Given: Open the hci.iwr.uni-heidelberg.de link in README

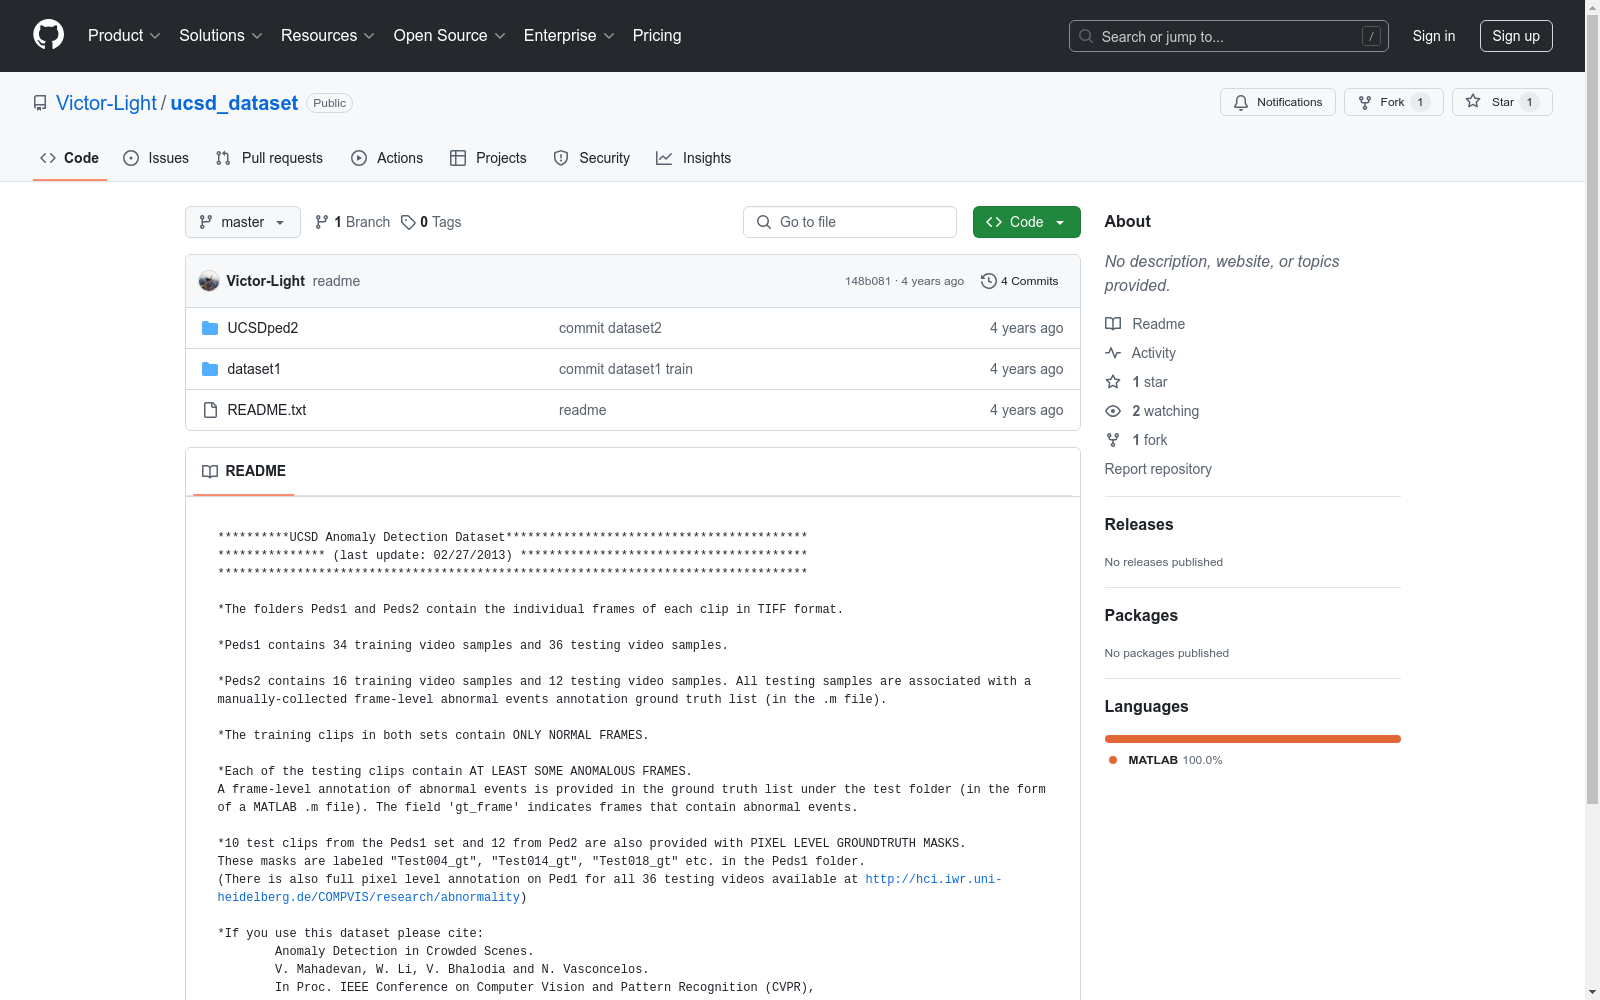Looking at the screenshot, I should [x=610, y=888].
